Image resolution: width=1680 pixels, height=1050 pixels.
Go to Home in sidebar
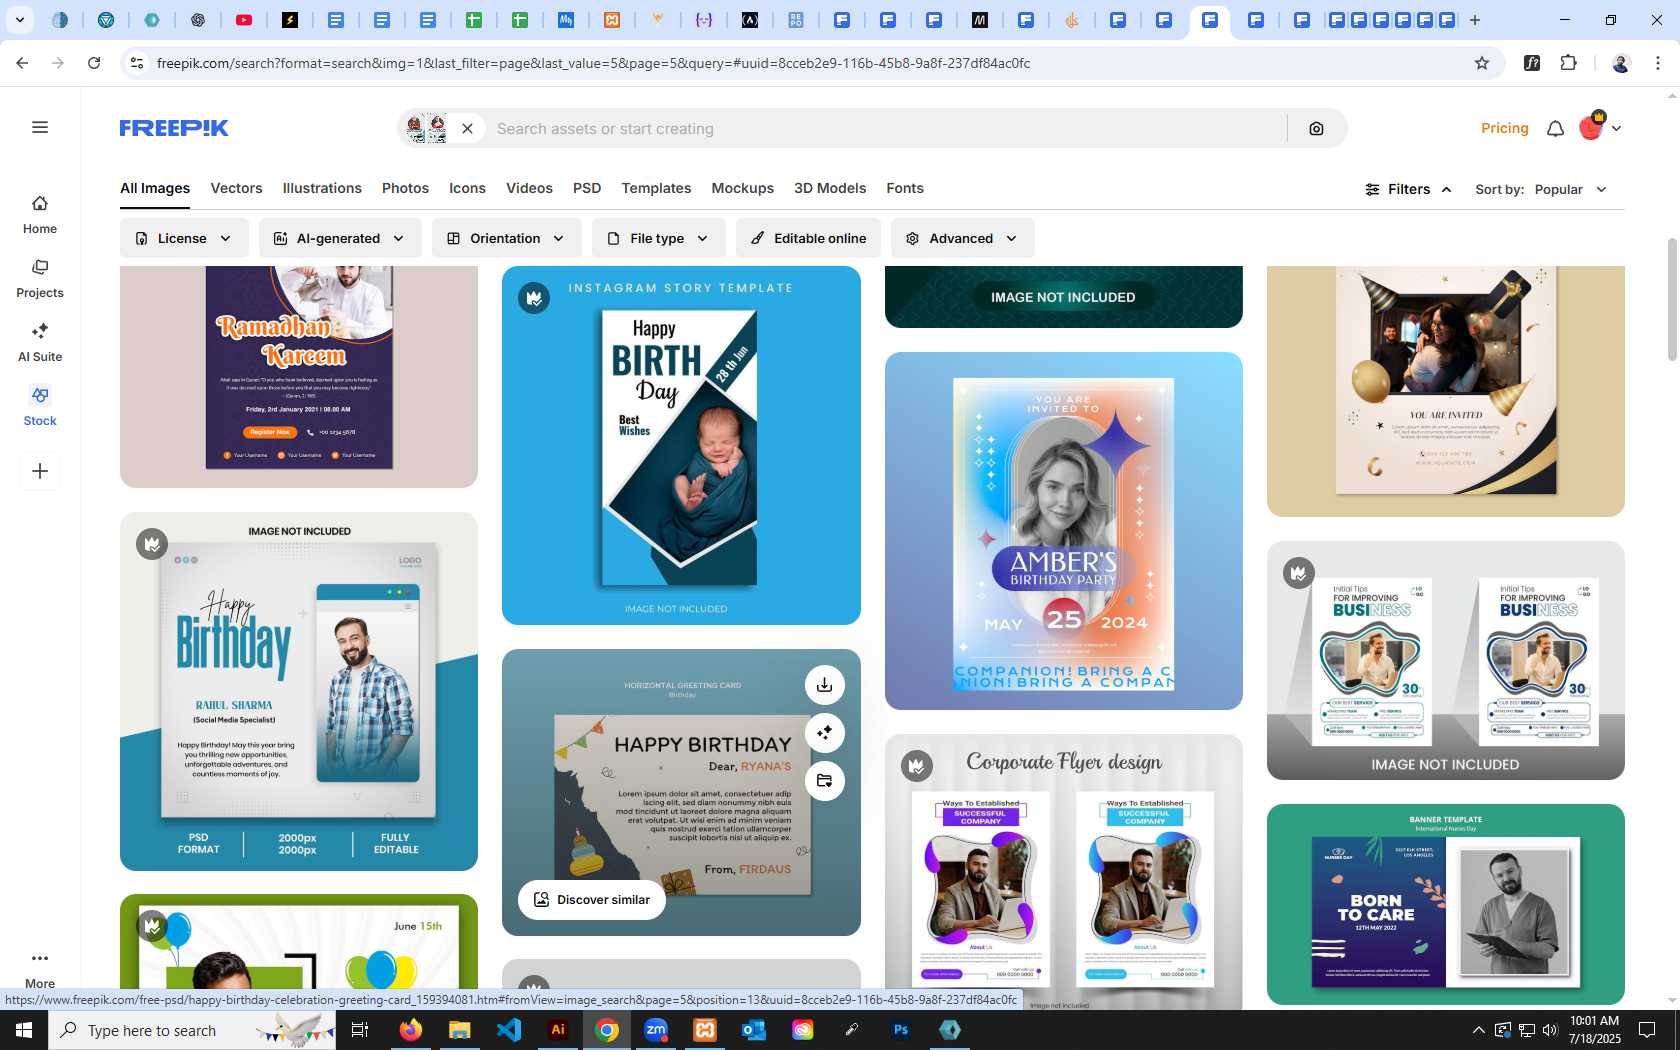tap(40, 215)
